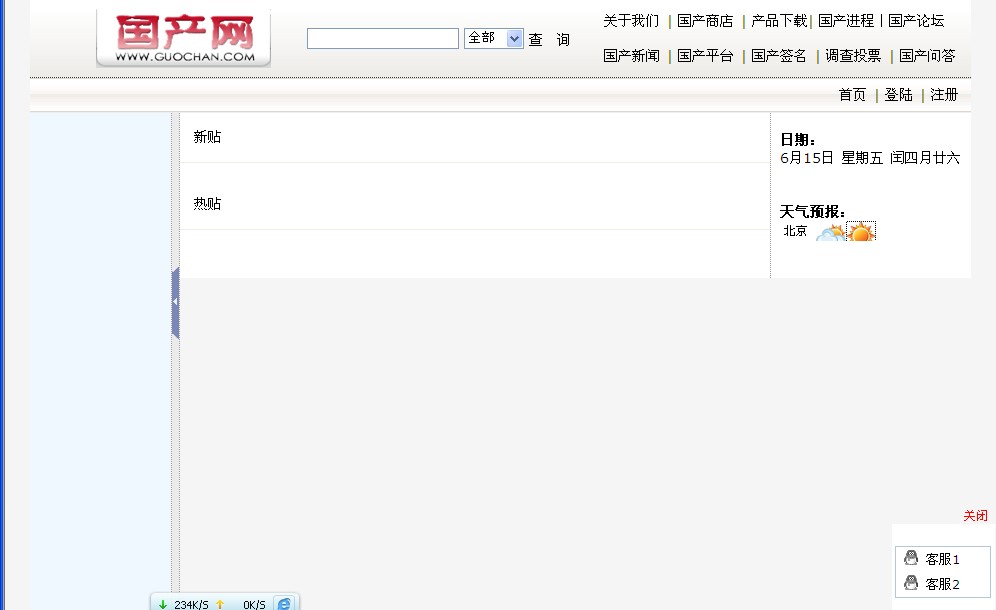Click the 234K/S download speed text
Image resolution: width=996 pixels, height=610 pixels.
pyautogui.click(x=191, y=605)
